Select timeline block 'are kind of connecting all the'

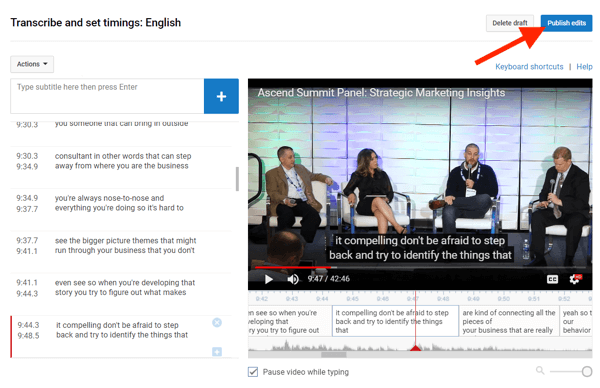pos(509,321)
